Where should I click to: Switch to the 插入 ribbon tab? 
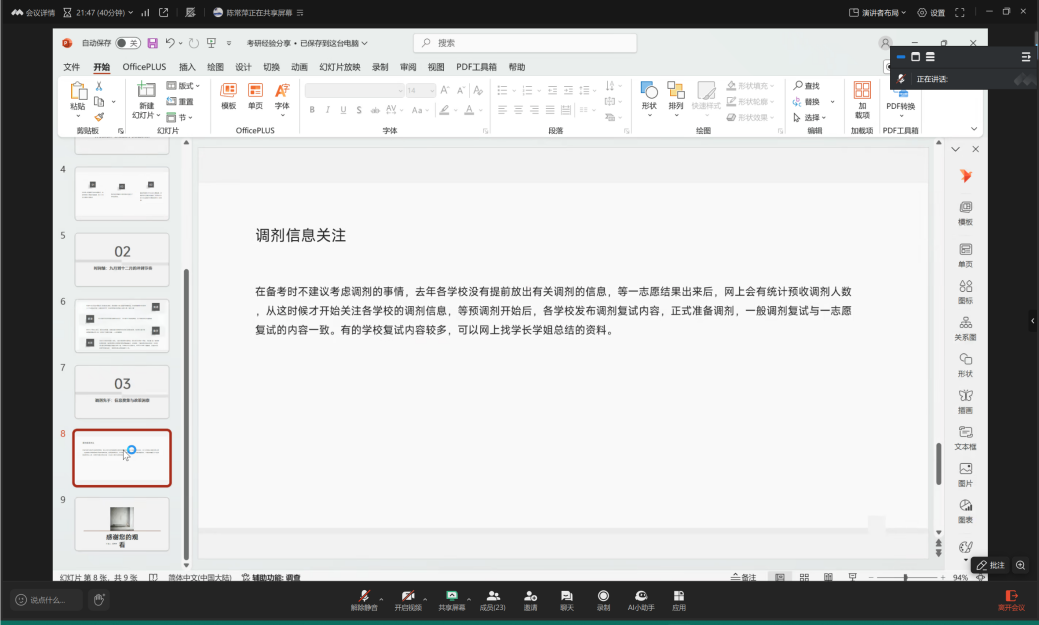click(x=187, y=67)
